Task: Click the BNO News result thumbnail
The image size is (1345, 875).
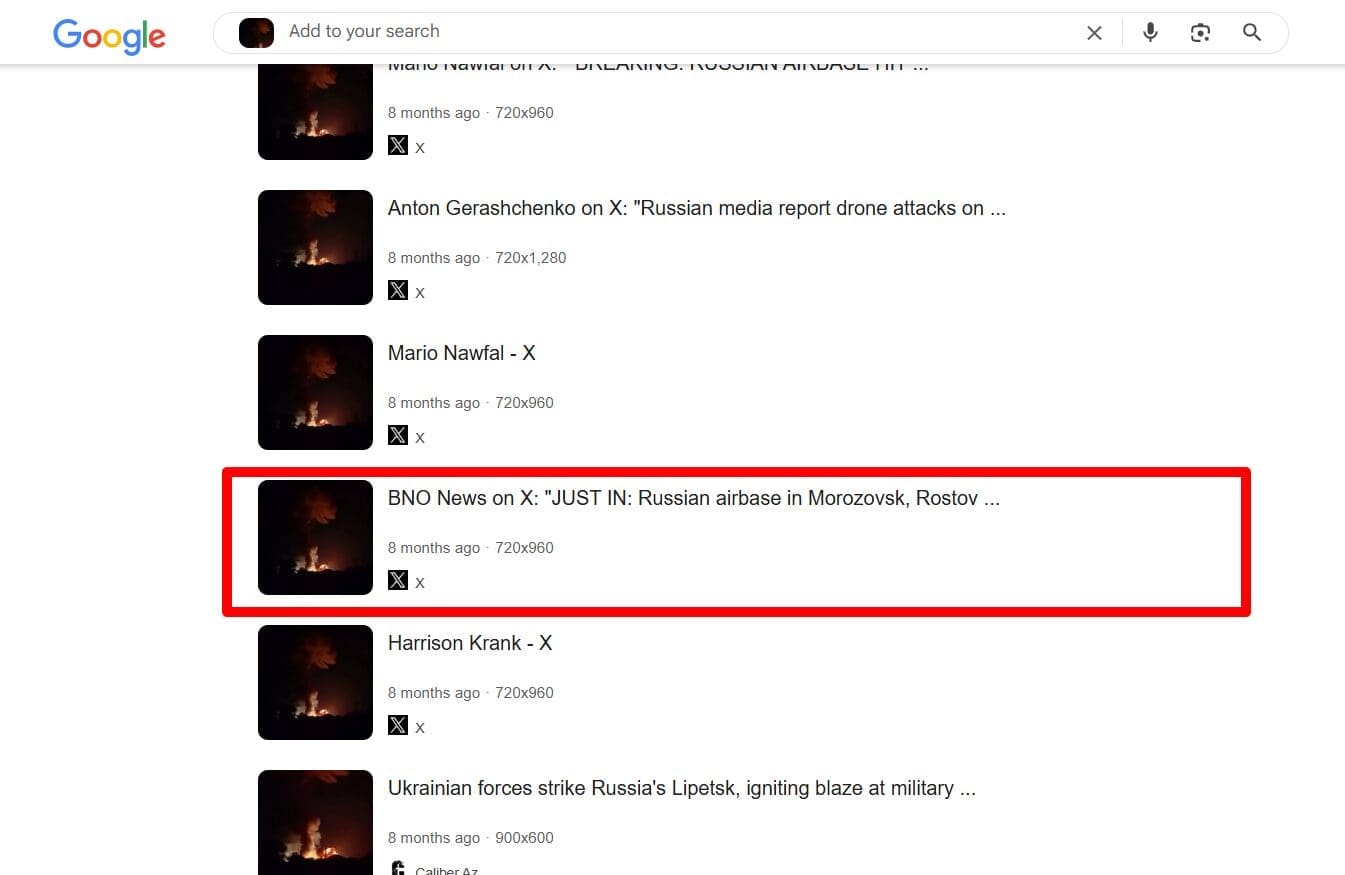Action: (x=315, y=537)
